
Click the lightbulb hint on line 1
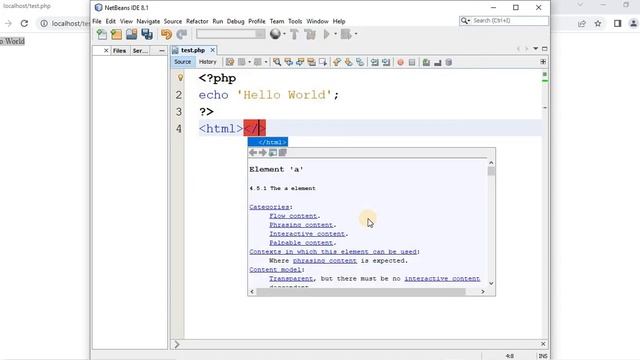[x=180, y=77]
